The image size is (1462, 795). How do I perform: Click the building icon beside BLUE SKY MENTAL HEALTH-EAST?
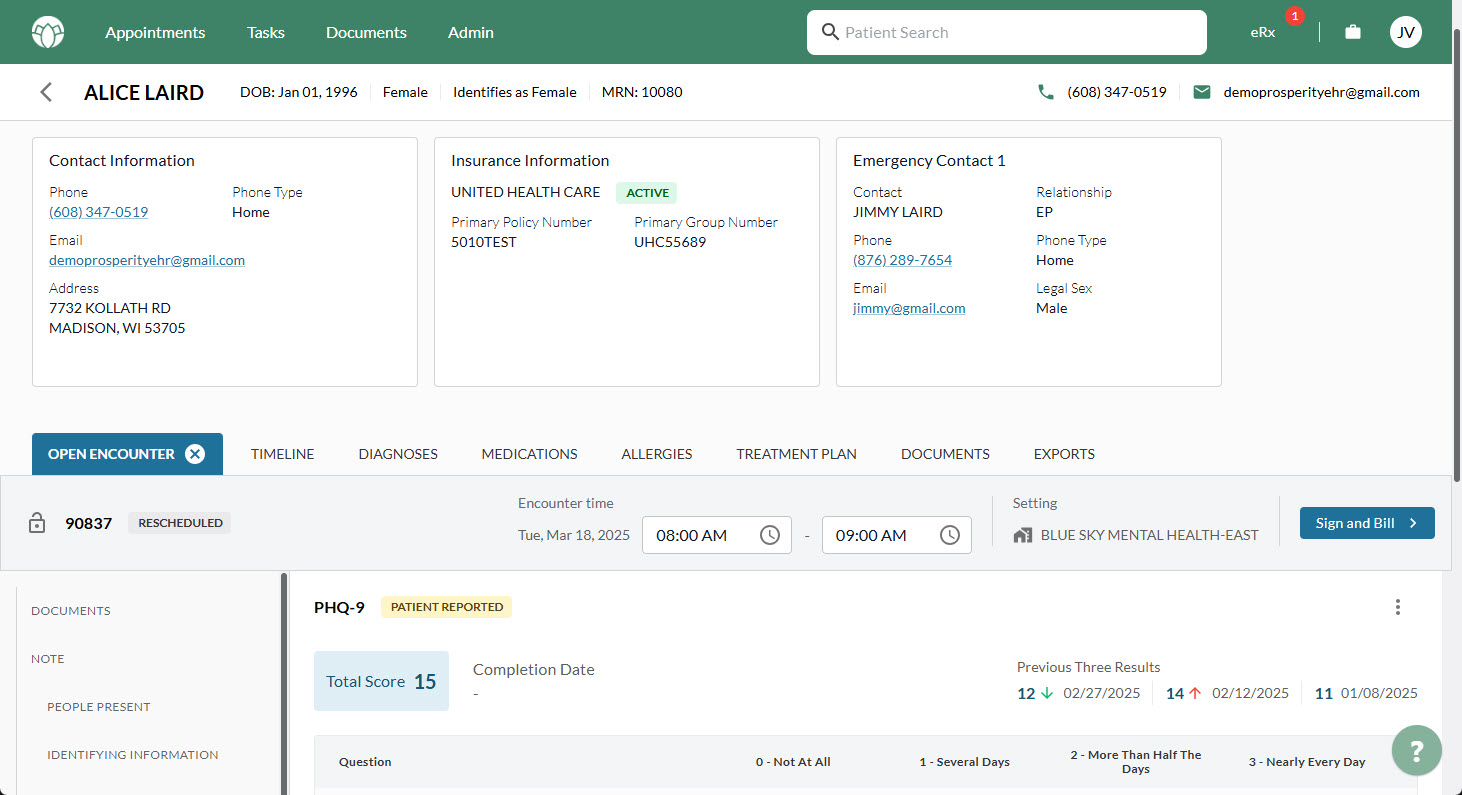click(1021, 535)
